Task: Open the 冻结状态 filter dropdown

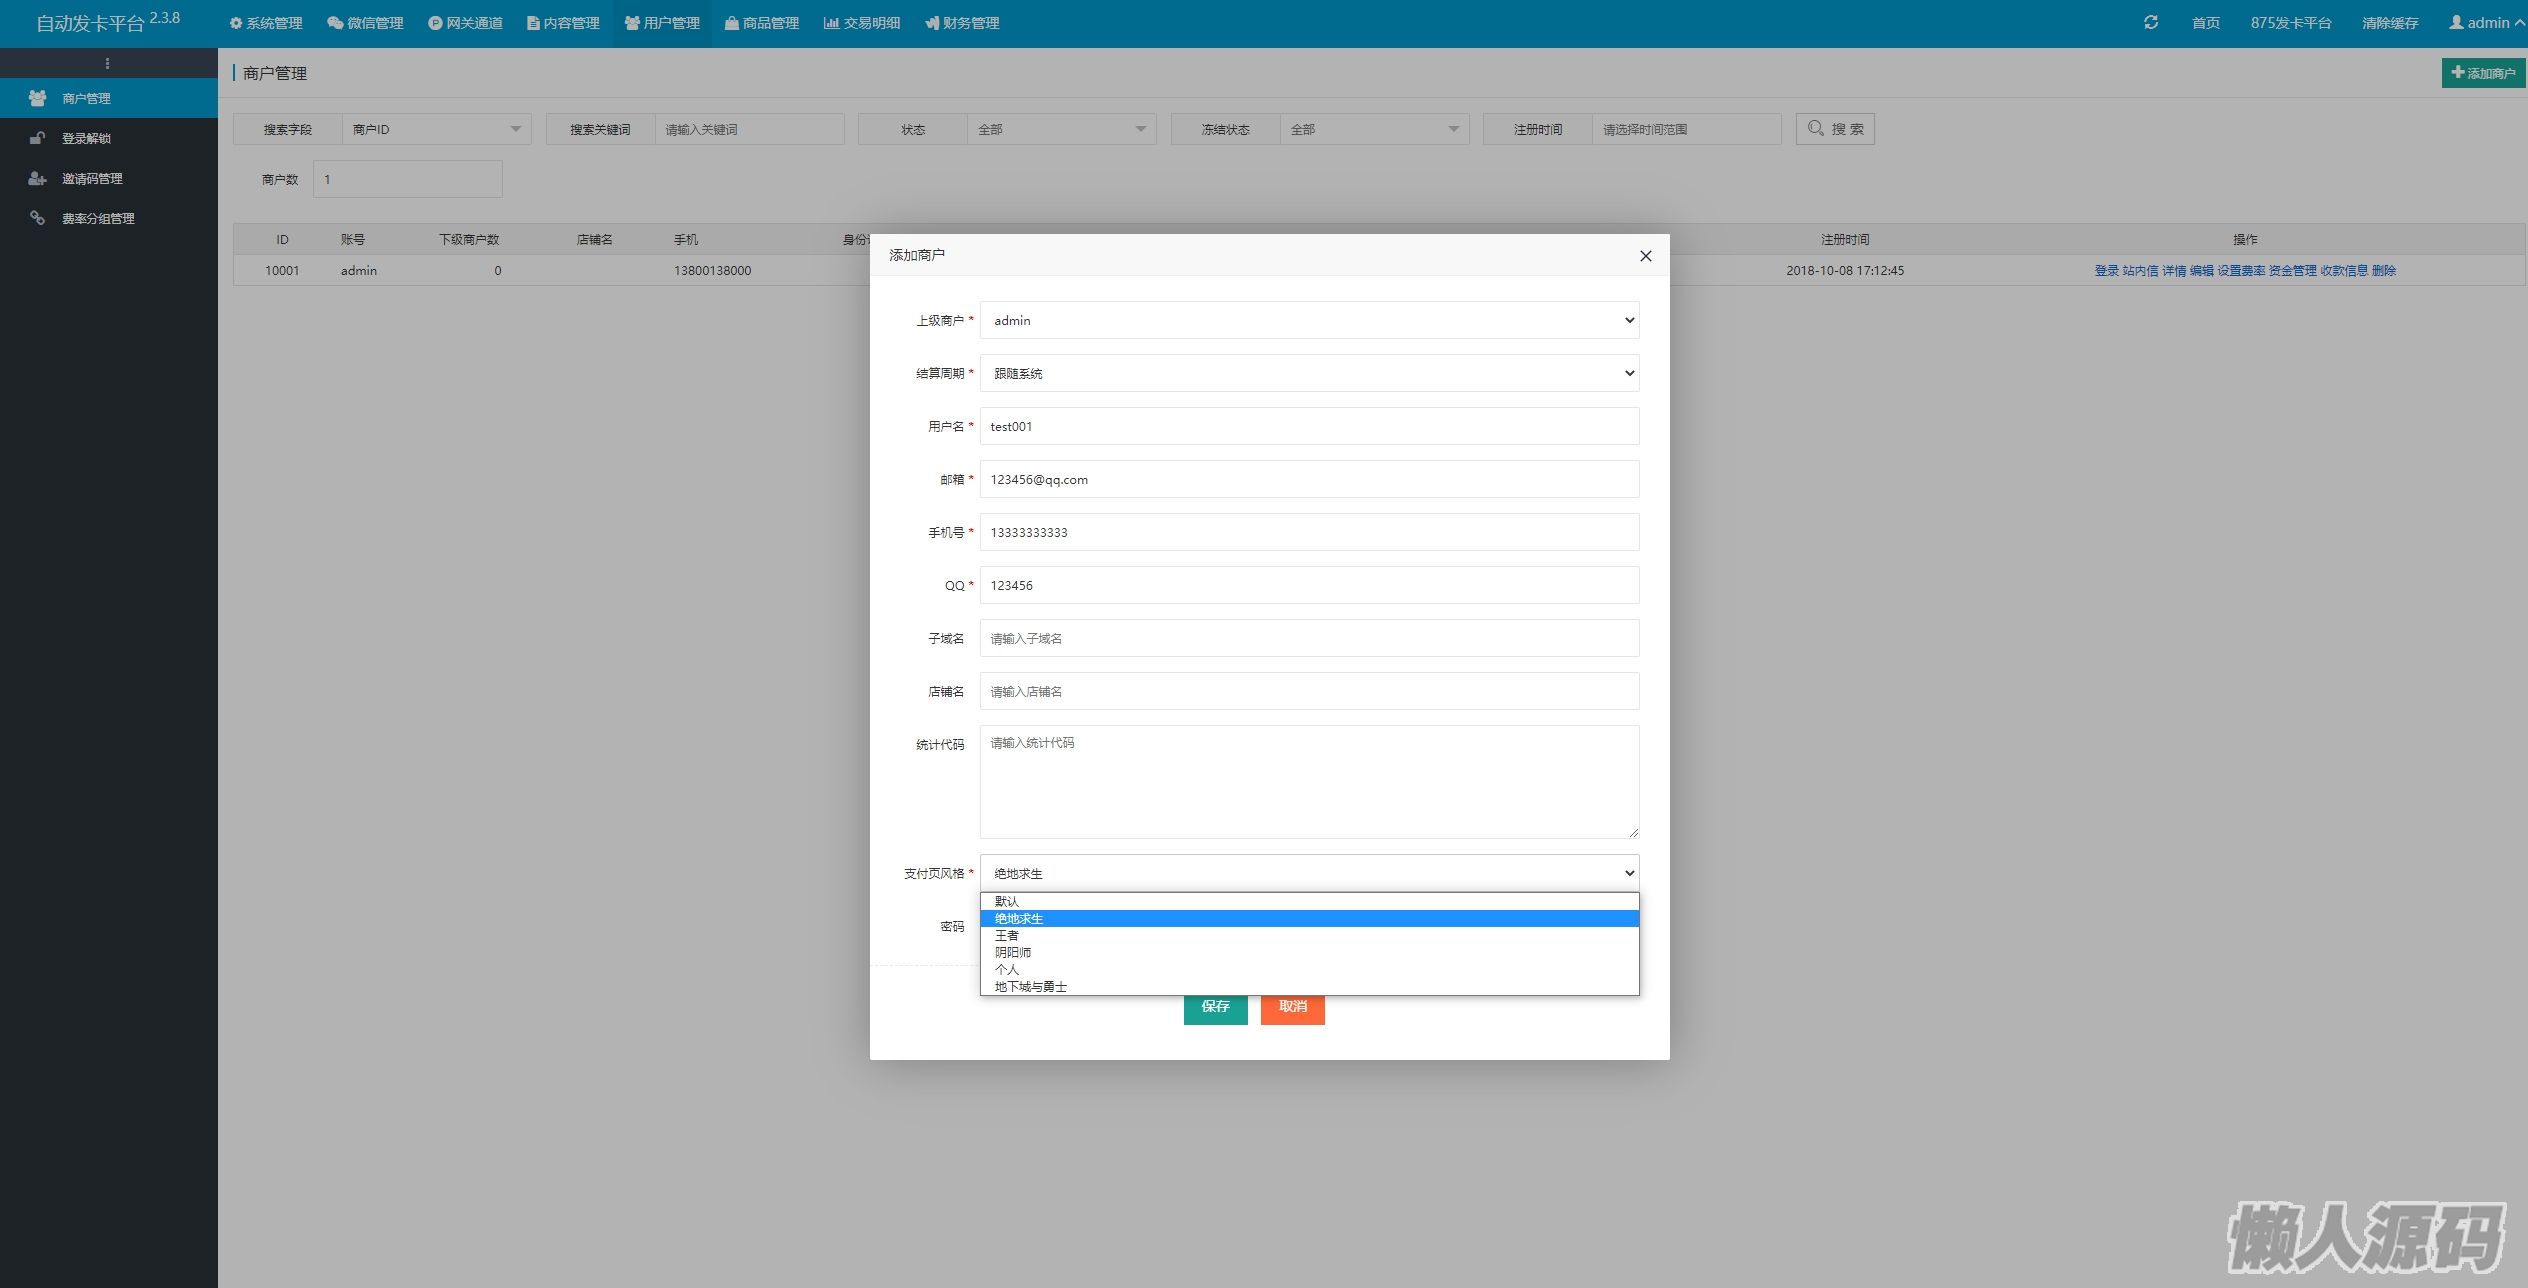Action: point(1374,130)
